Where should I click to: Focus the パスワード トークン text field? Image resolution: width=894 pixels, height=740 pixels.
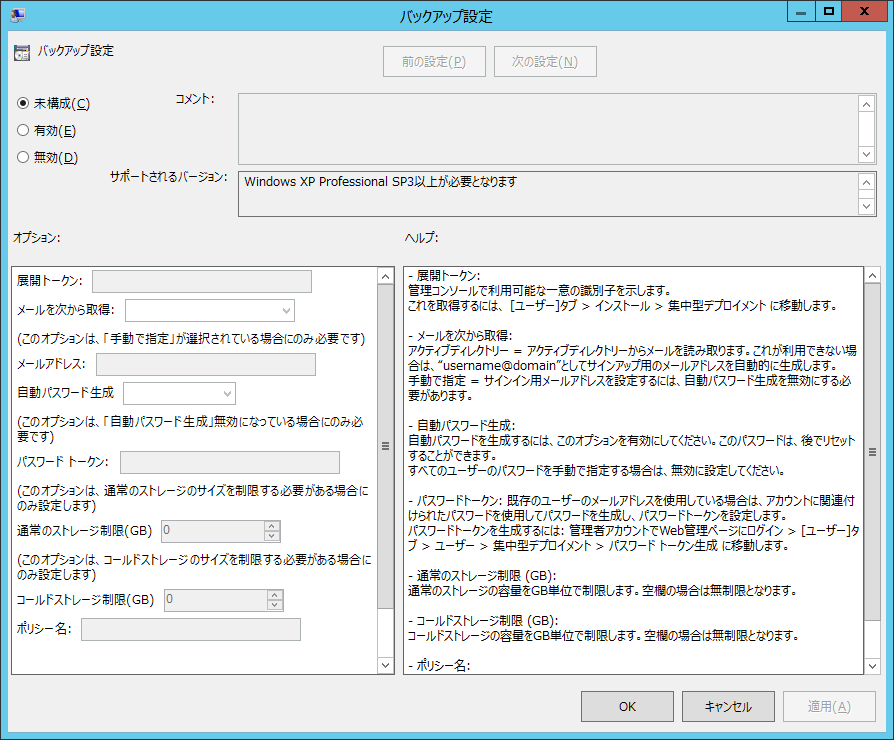click(229, 462)
